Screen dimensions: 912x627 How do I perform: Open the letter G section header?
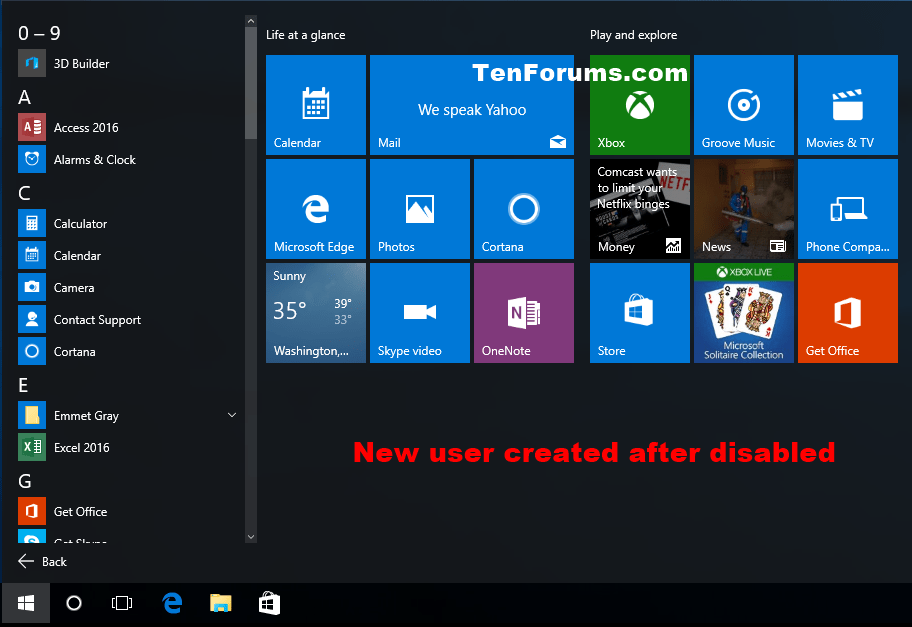click(x=24, y=481)
